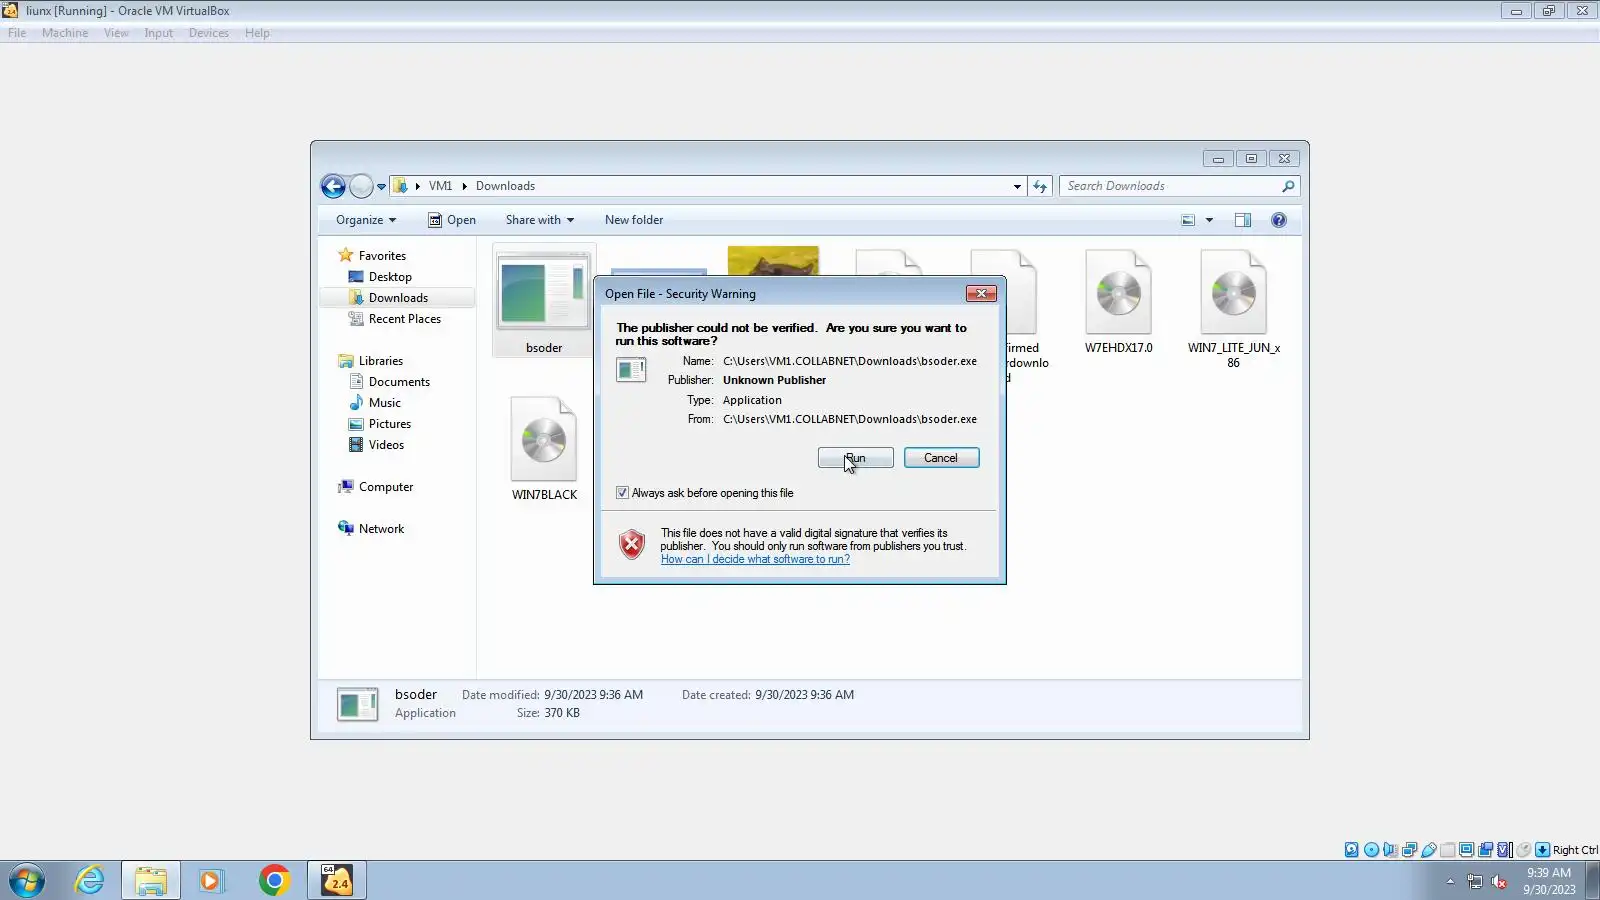Close the Security Warning with red X
This screenshot has height=900, width=1600.
(x=981, y=293)
